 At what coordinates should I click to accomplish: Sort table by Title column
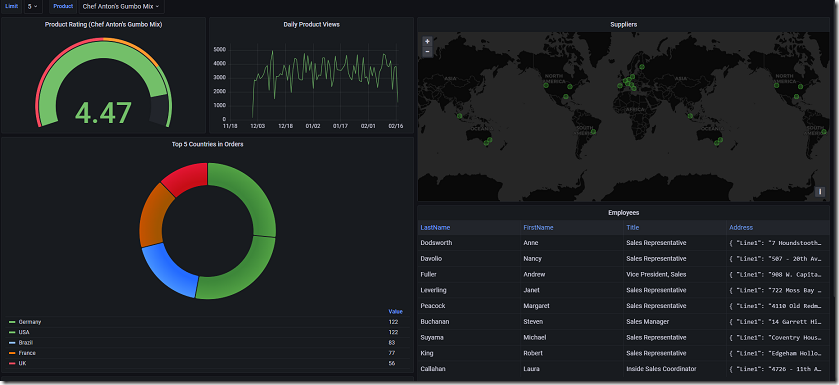(x=632, y=228)
